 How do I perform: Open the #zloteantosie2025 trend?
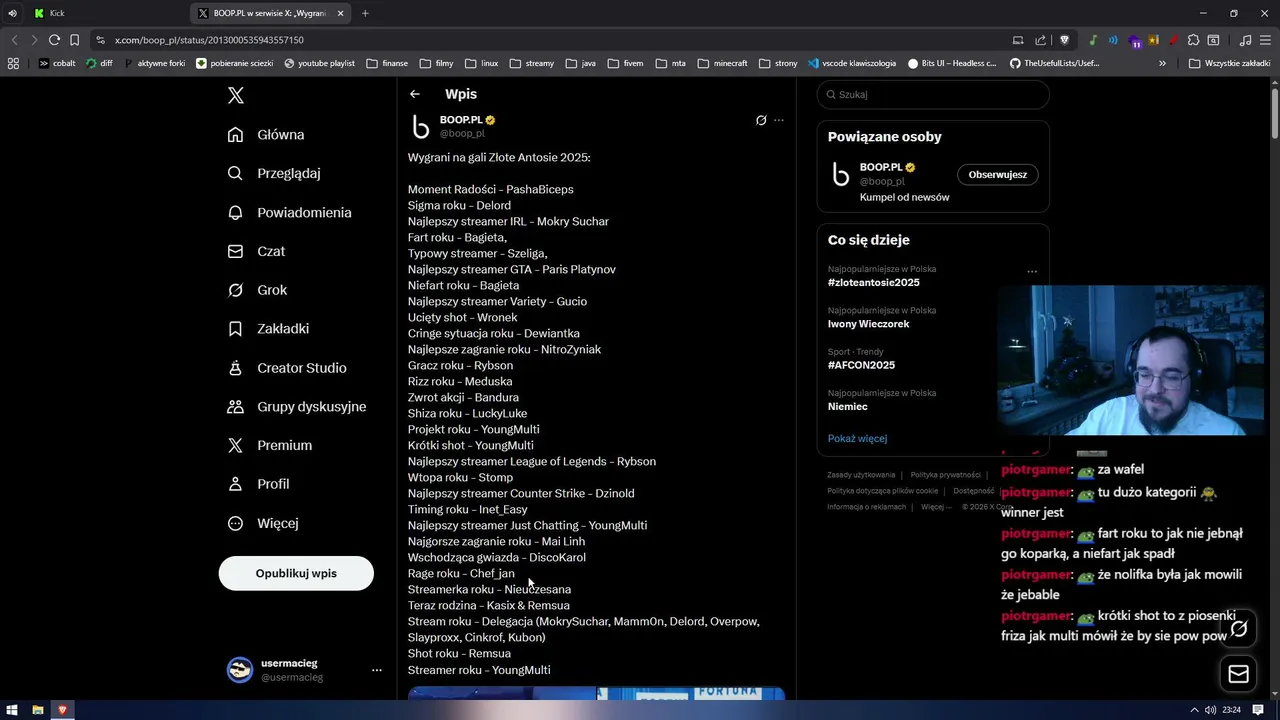(x=874, y=283)
